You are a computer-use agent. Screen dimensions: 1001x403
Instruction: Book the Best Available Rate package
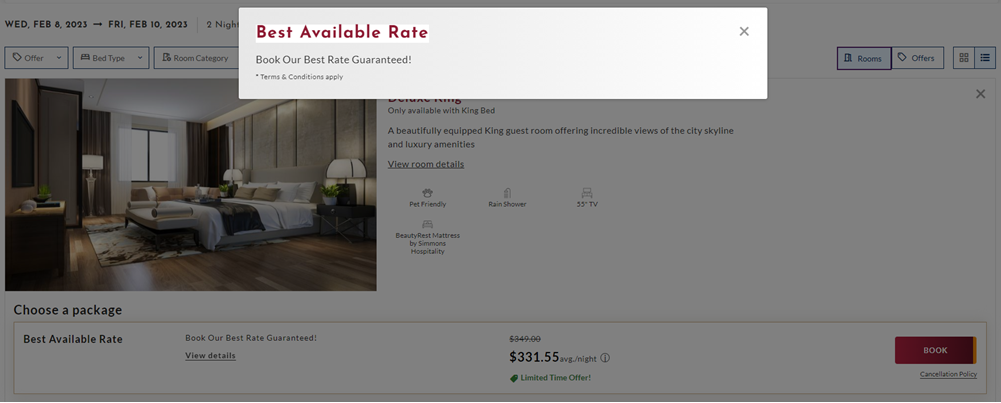coord(935,350)
